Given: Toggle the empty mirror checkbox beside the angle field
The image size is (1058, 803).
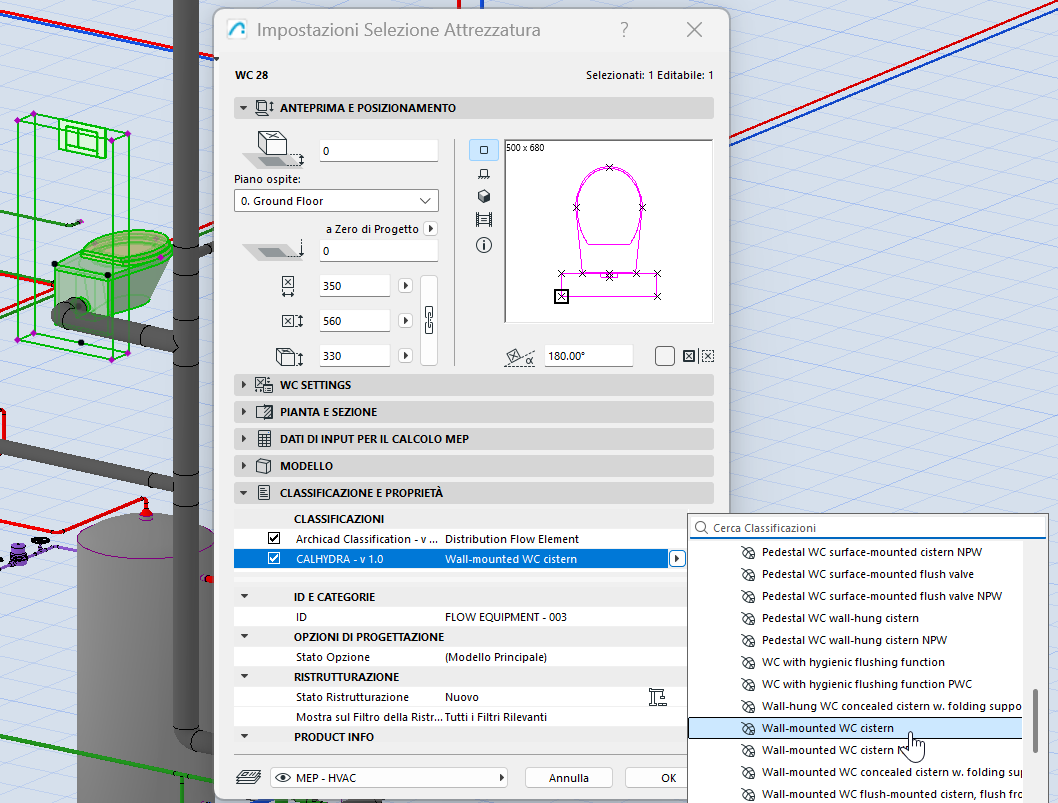Looking at the screenshot, I should coord(665,356).
